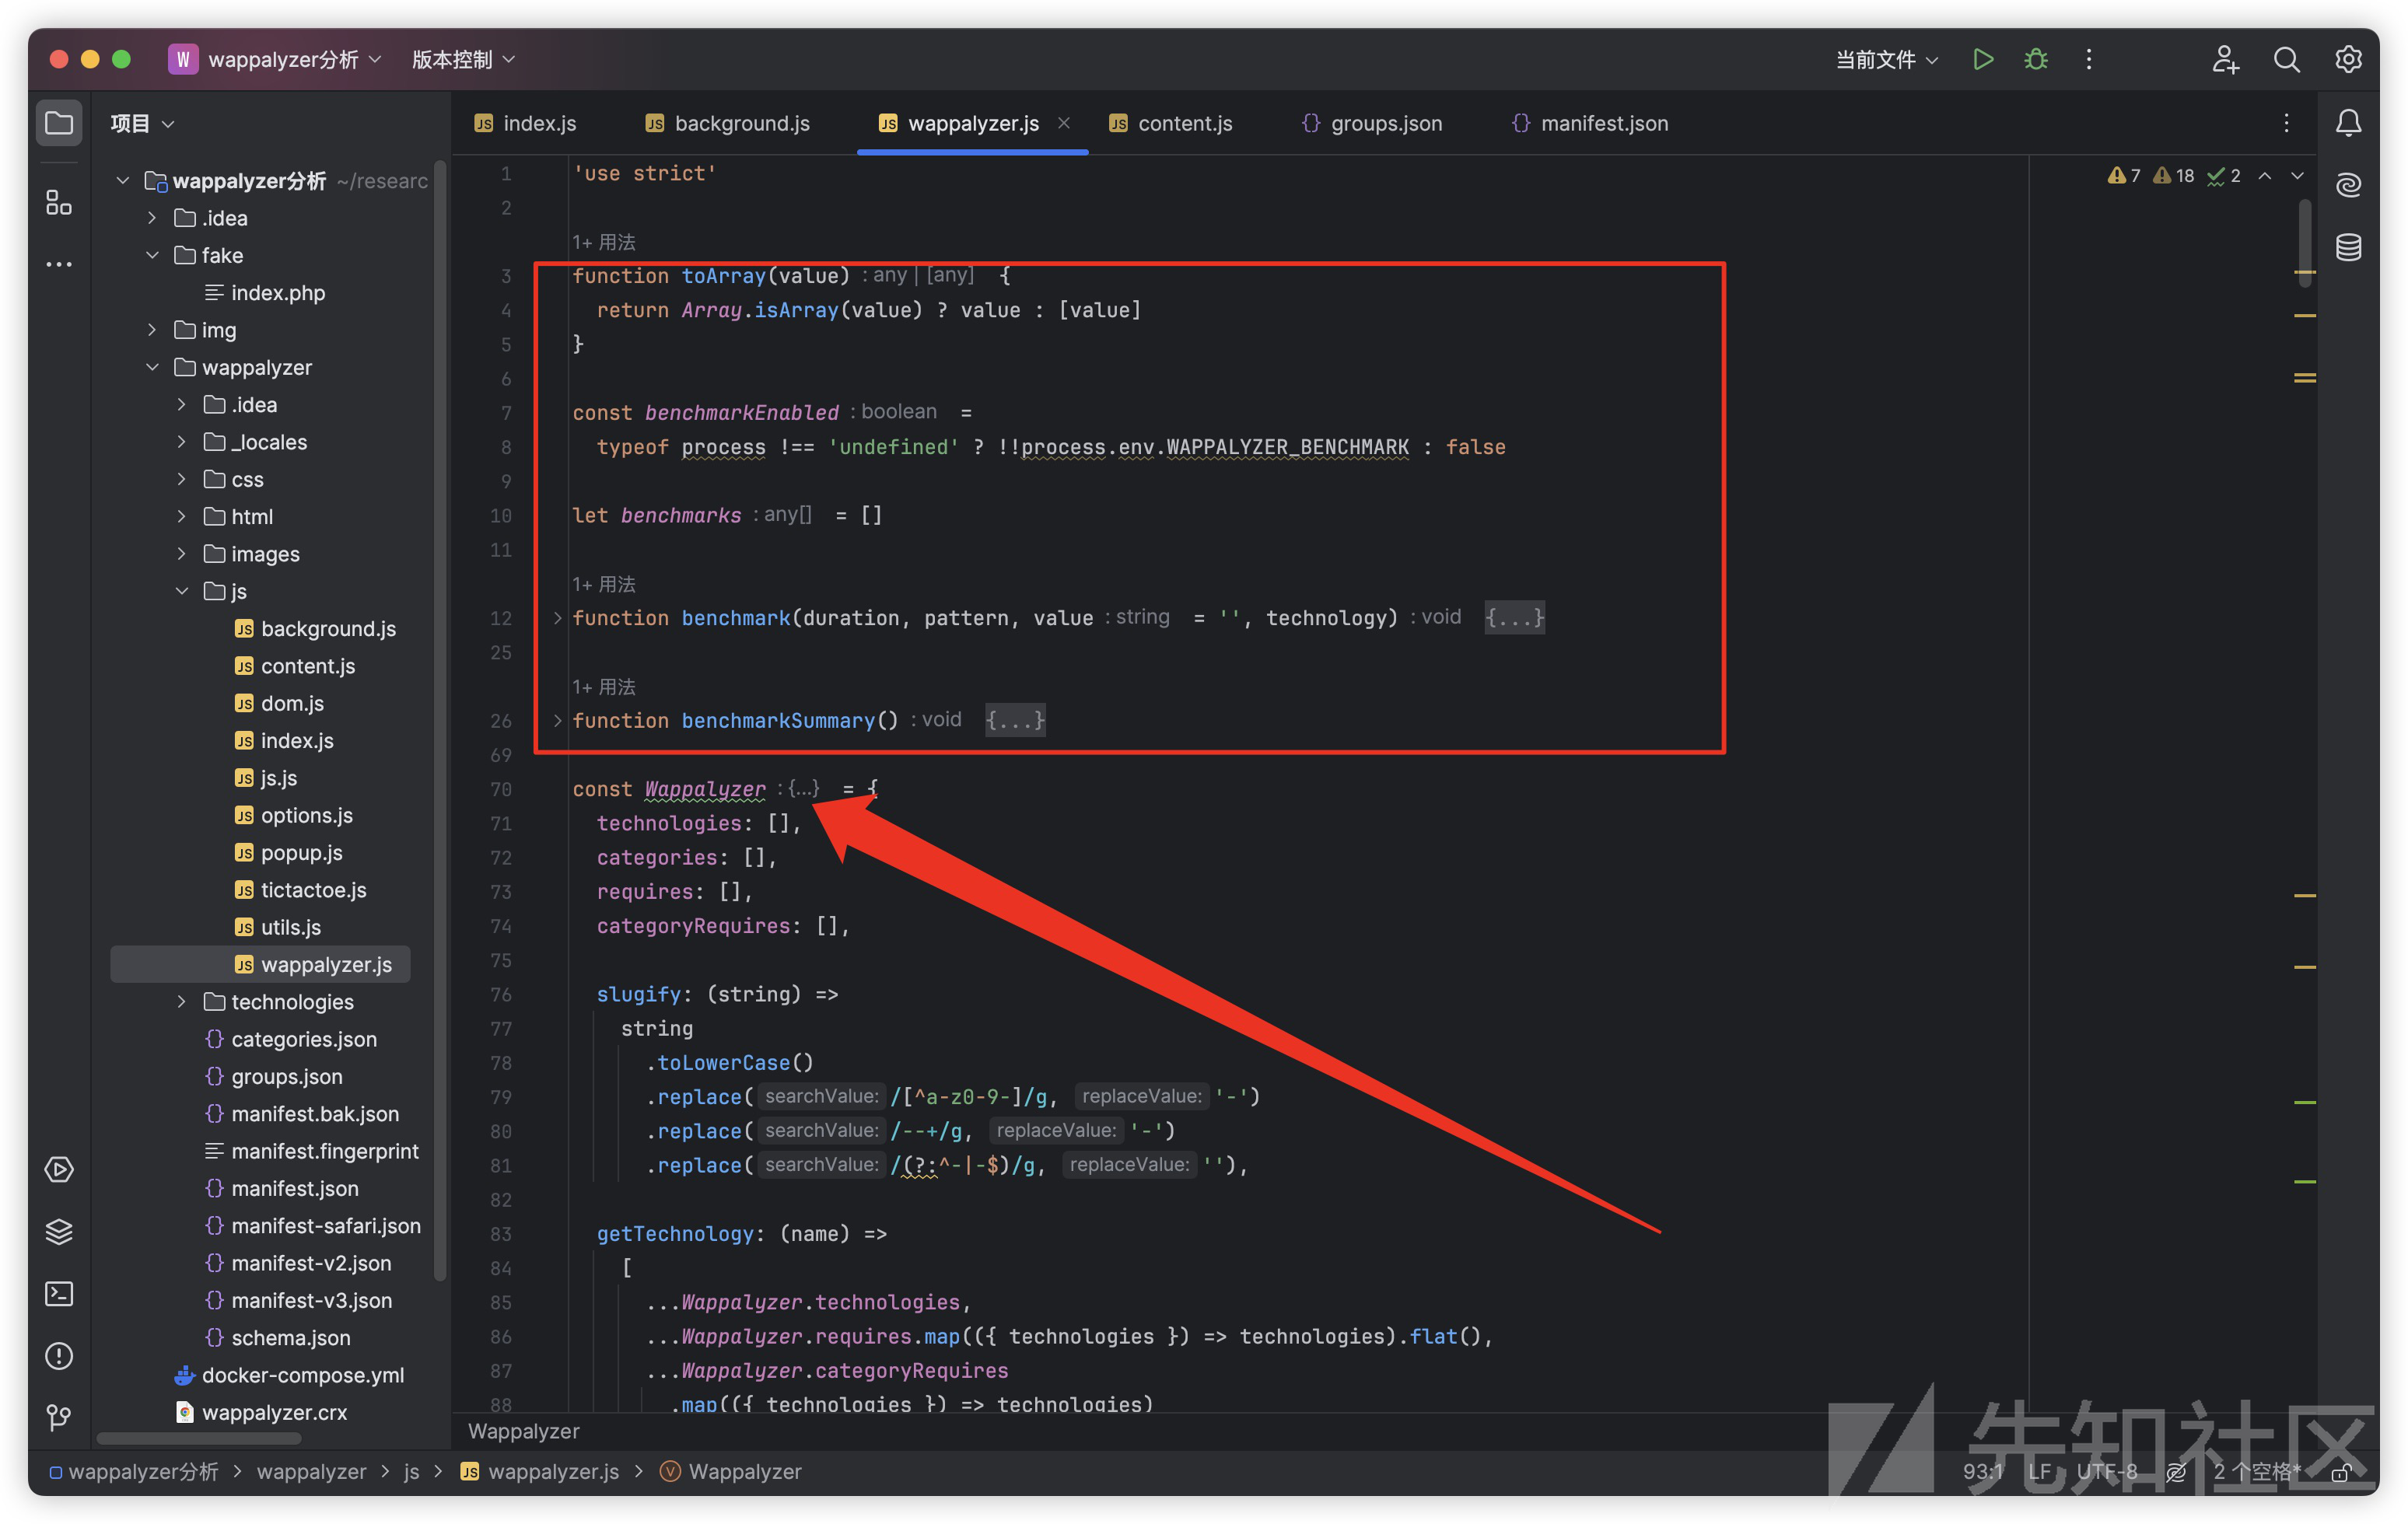Jump to previous highlighted problem arrow

(x=2265, y=176)
